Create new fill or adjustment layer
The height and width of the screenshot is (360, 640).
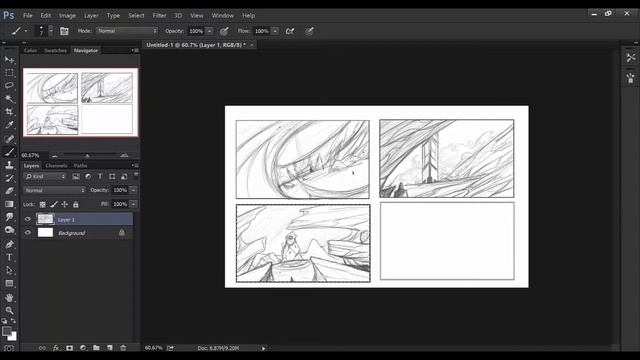(83, 348)
